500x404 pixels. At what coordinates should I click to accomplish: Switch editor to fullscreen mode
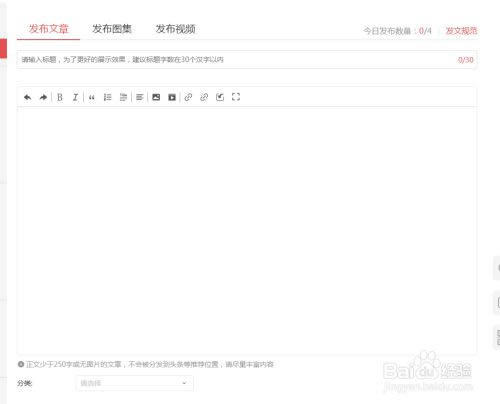236,97
